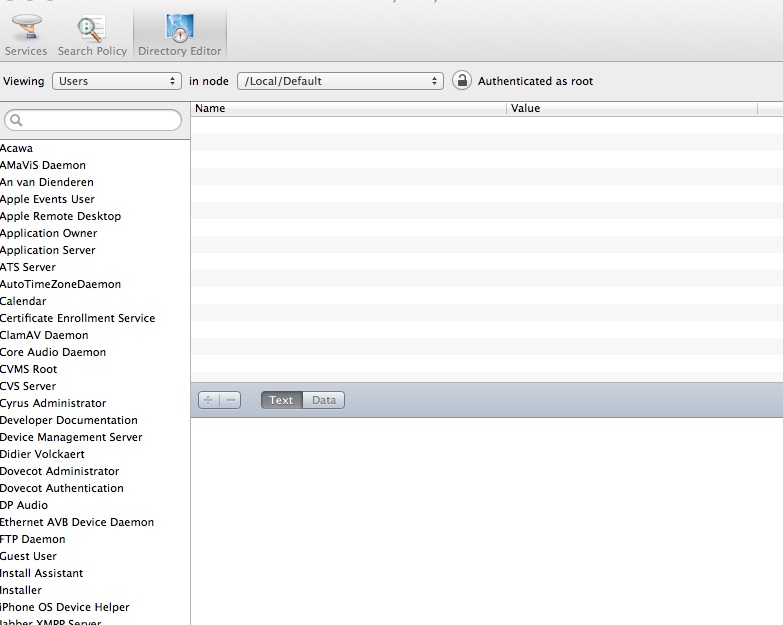The image size is (783, 625).
Task: Open the /Local/Default node dropdown
Action: point(341,81)
